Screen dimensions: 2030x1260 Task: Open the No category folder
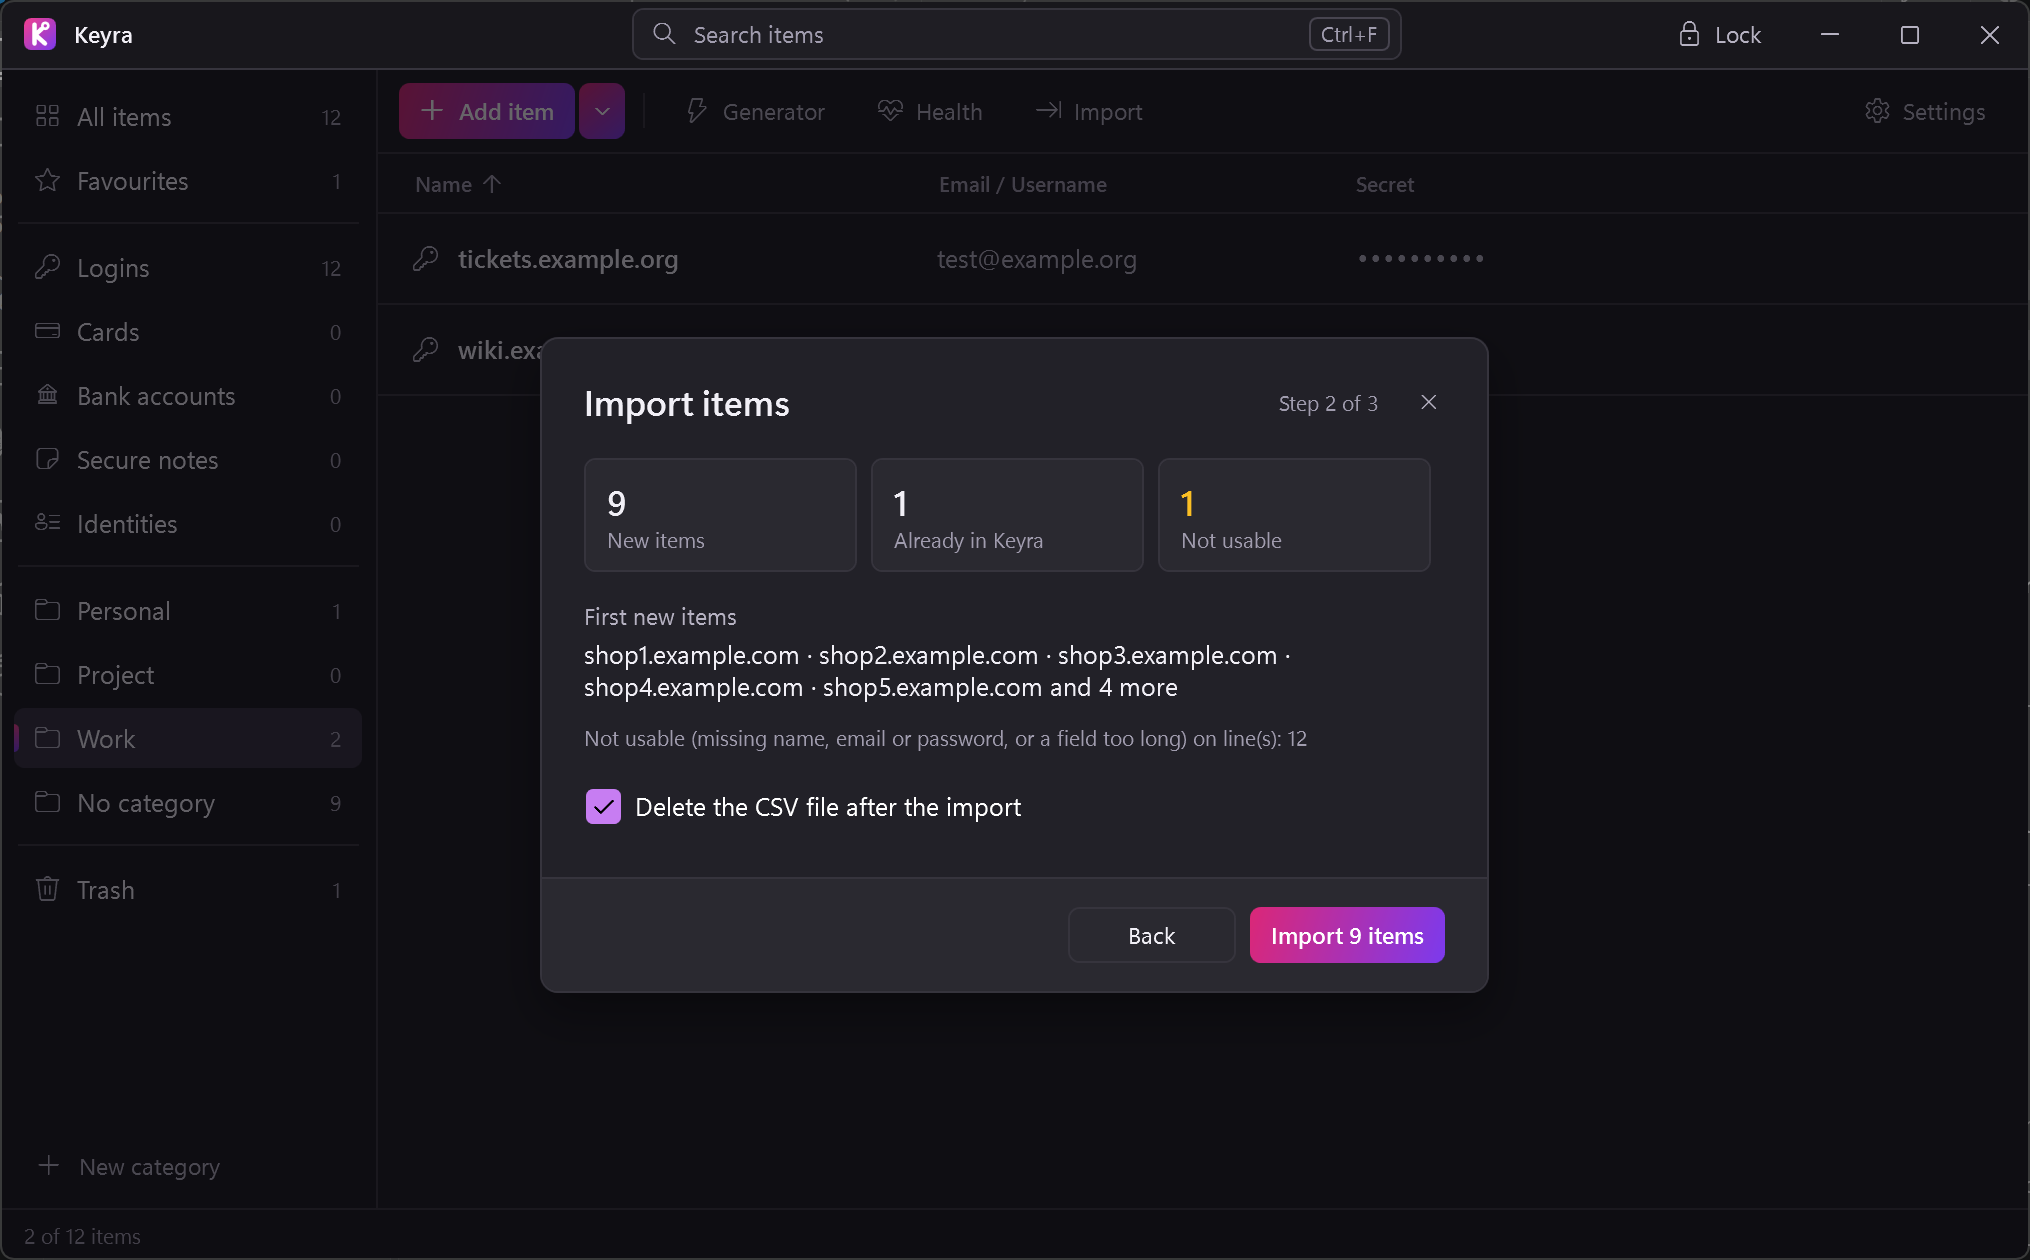point(188,803)
